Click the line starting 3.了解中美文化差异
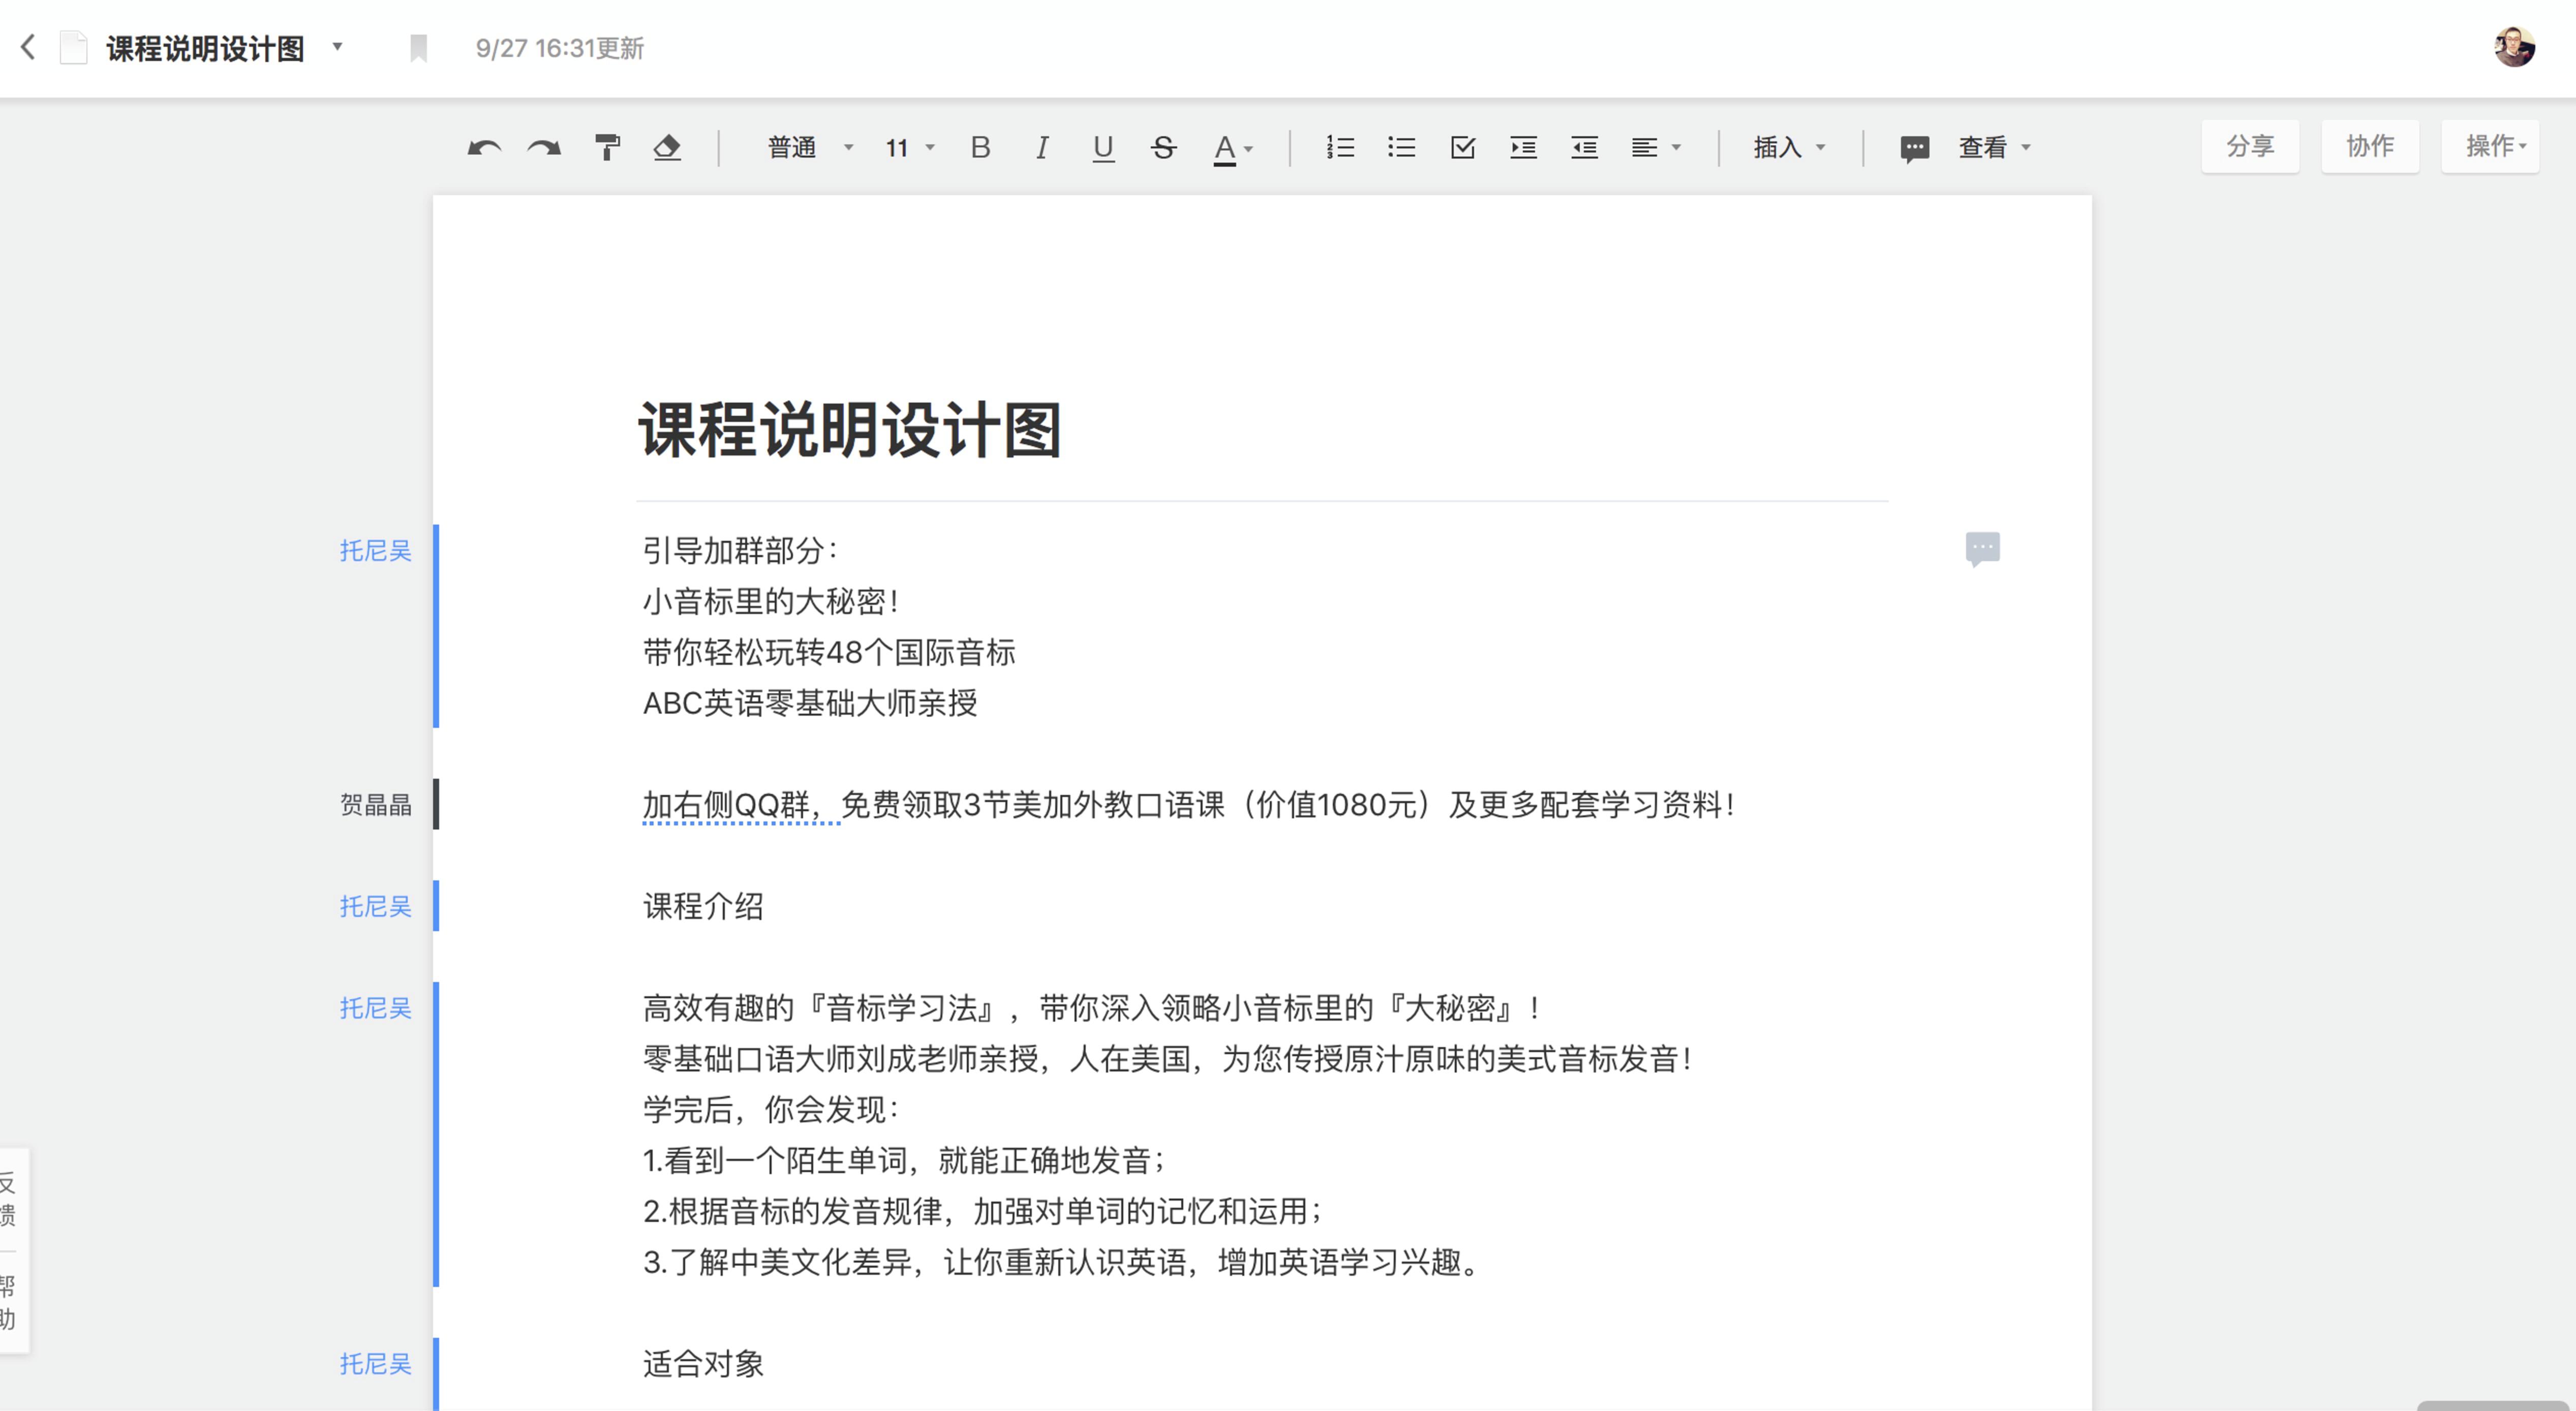The image size is (2576, 1411). point(1062,1263)
